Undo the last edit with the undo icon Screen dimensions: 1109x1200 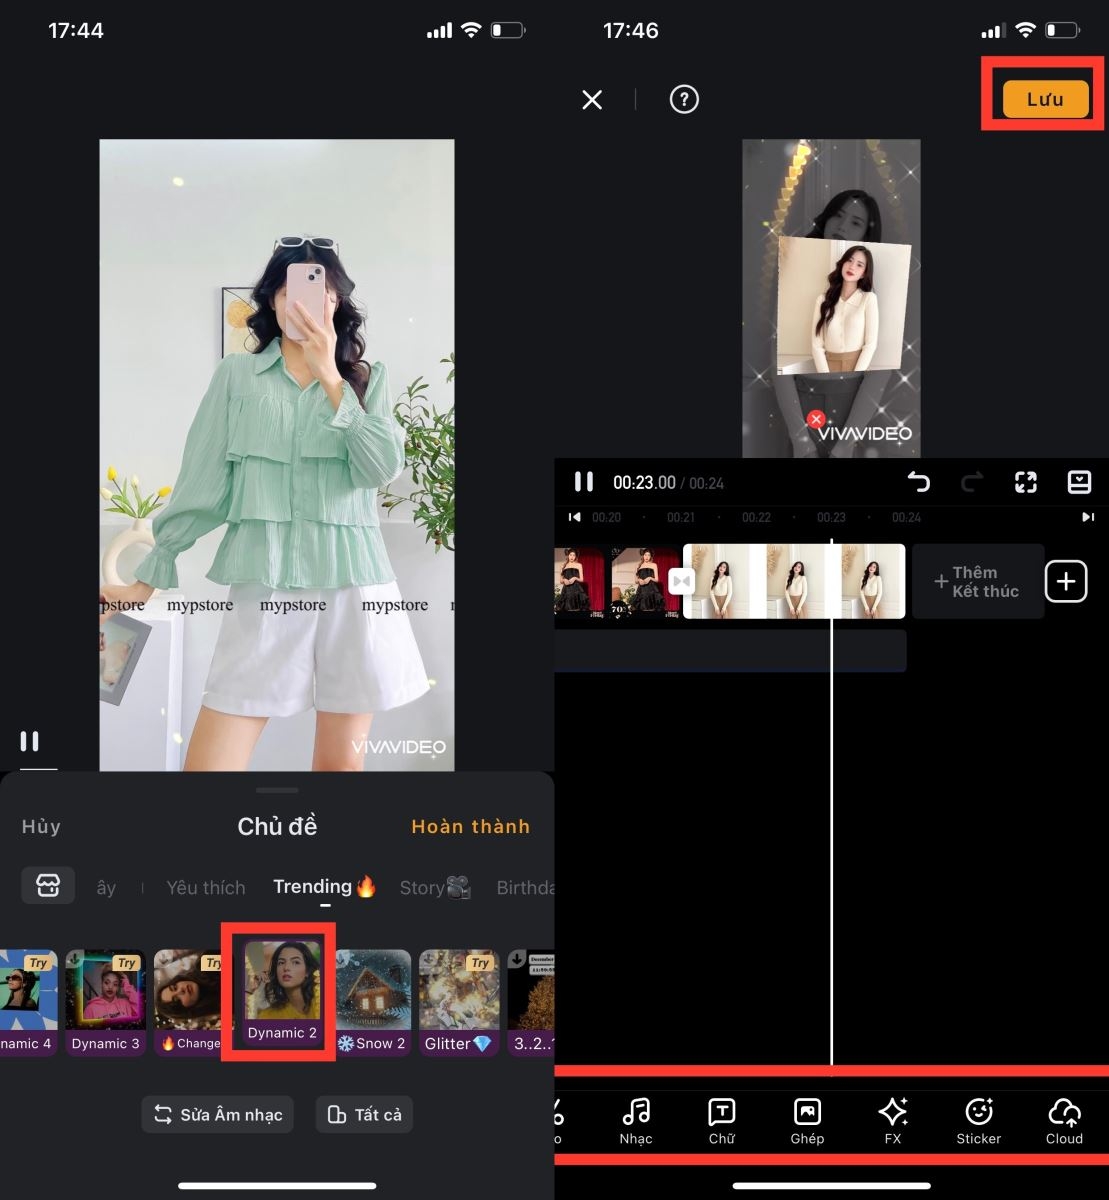919,482
